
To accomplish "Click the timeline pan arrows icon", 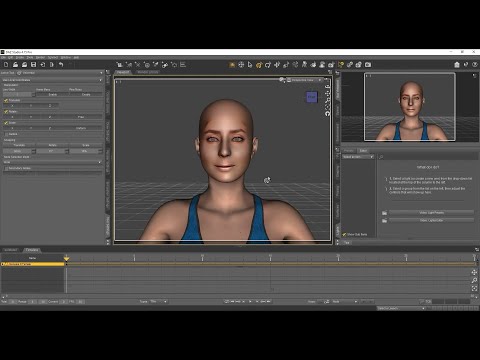I will click(x=474, y=272).
